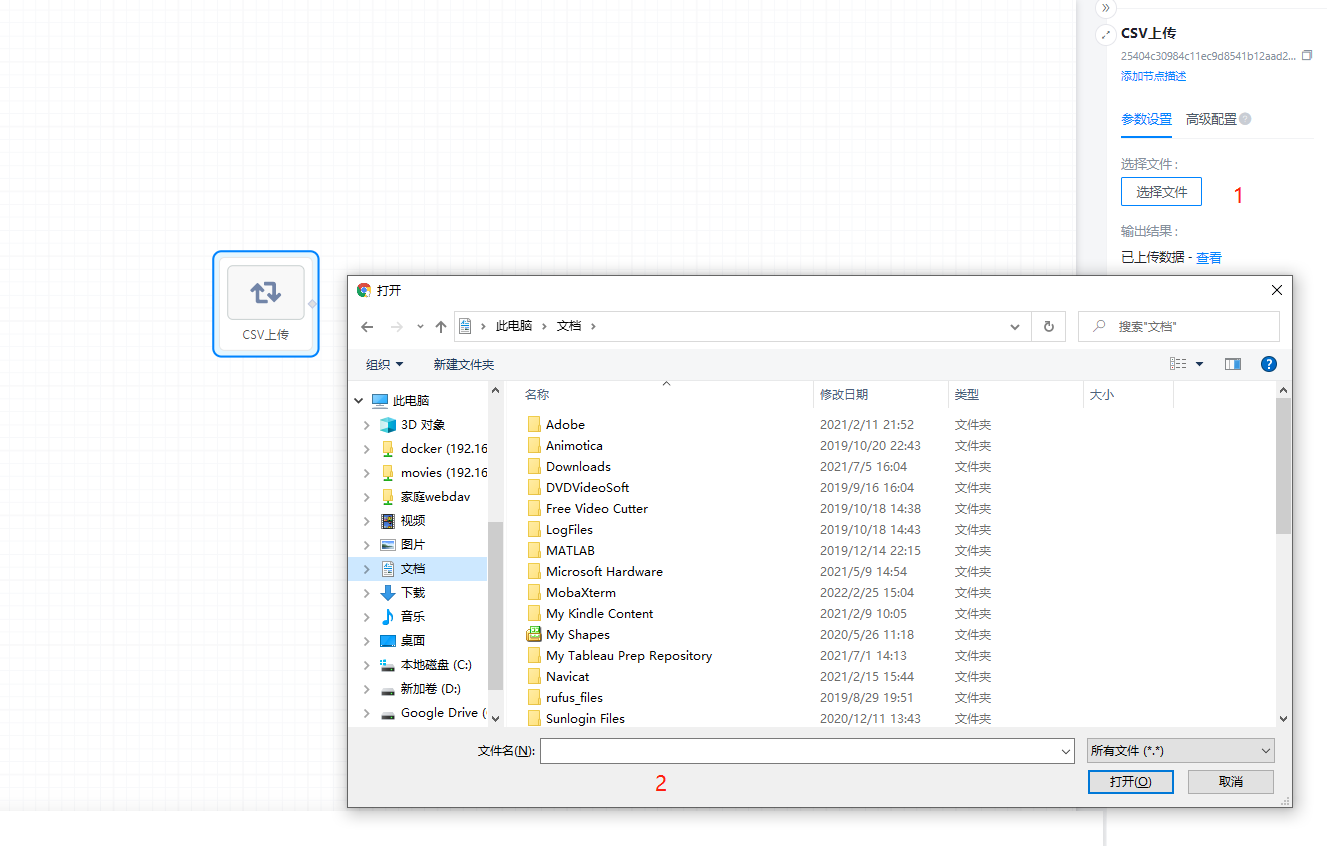Switch to the 高级配置 tab
The height and width of the screenshot is (846, 1327).
[x=1211, y=119]
